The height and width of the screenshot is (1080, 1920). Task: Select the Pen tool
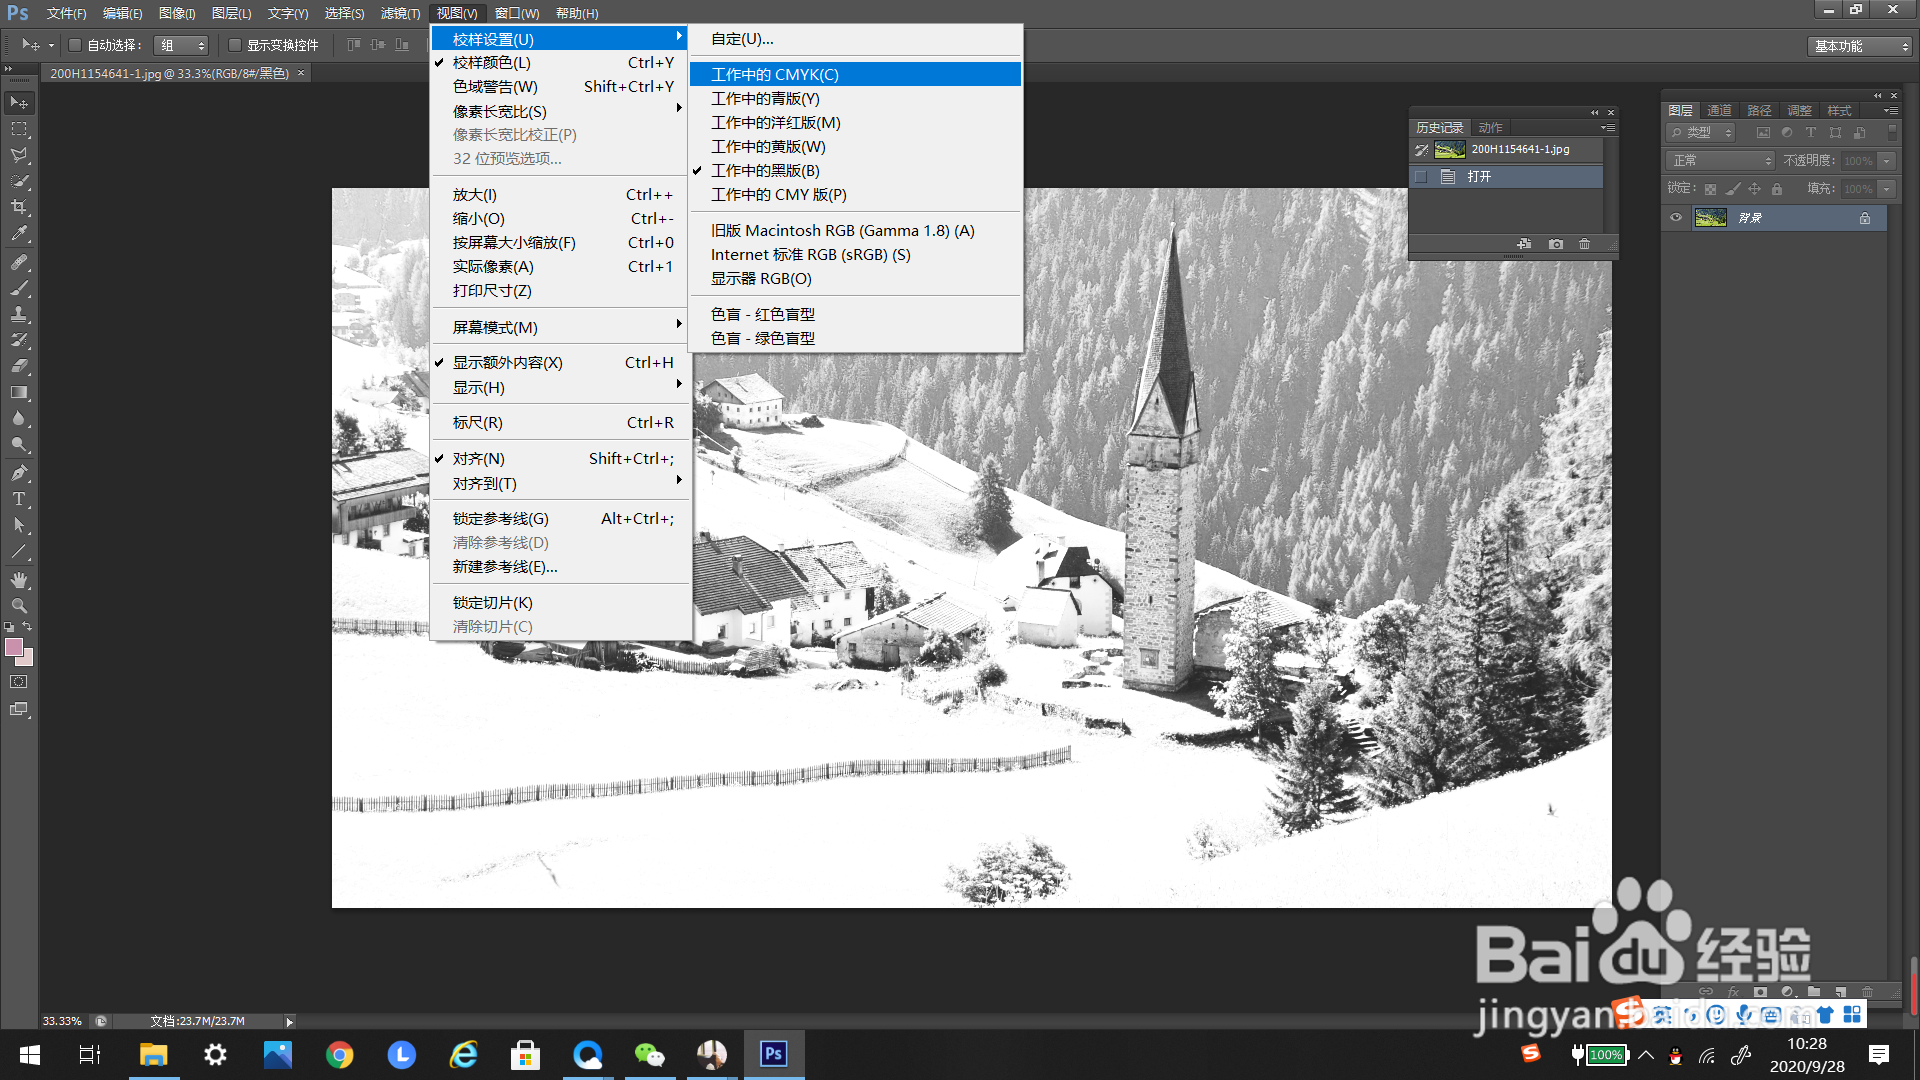click(19, 473)
